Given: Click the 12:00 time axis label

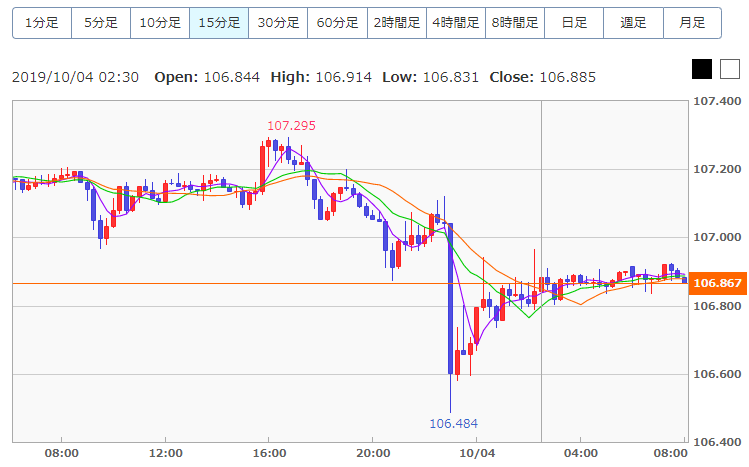Looking at the screenshot, I should (x=165, y=453).
